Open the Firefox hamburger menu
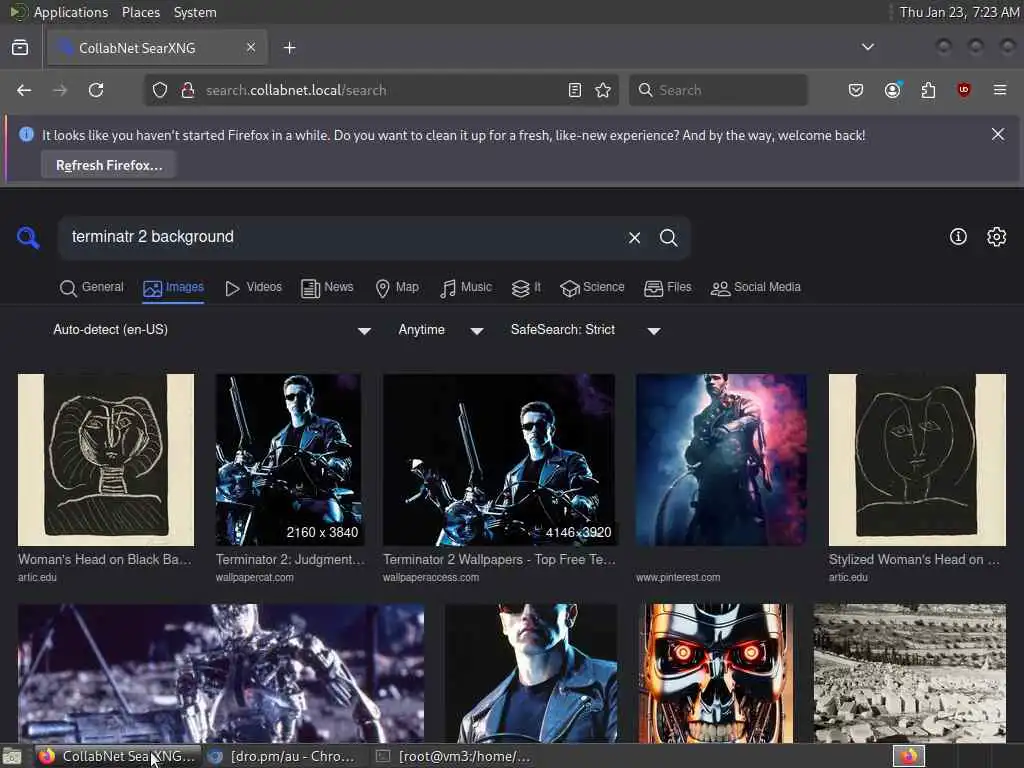The width and height of the screenshot is (1024, 768). point(1000,90)
